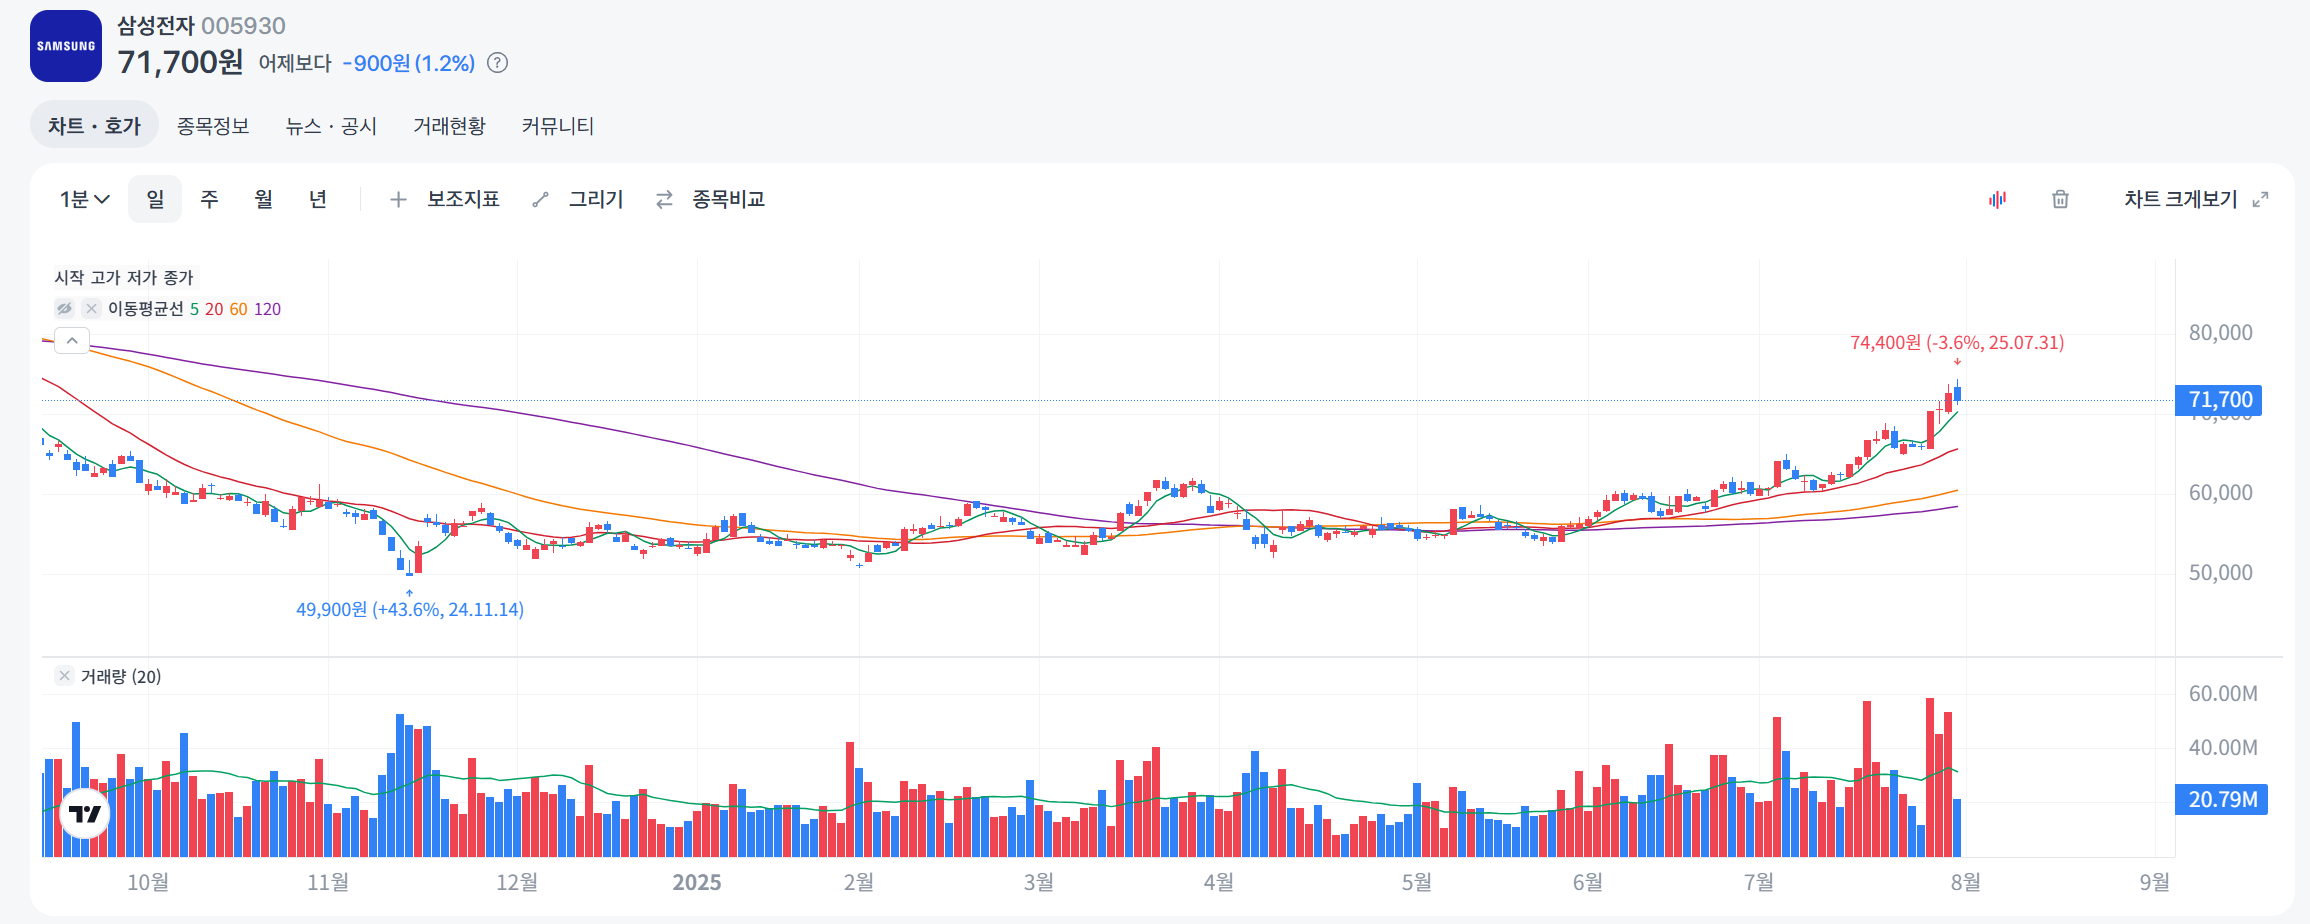Select the 주 weekly chart period
This screenshot has width=2310, height=924.
209,199
